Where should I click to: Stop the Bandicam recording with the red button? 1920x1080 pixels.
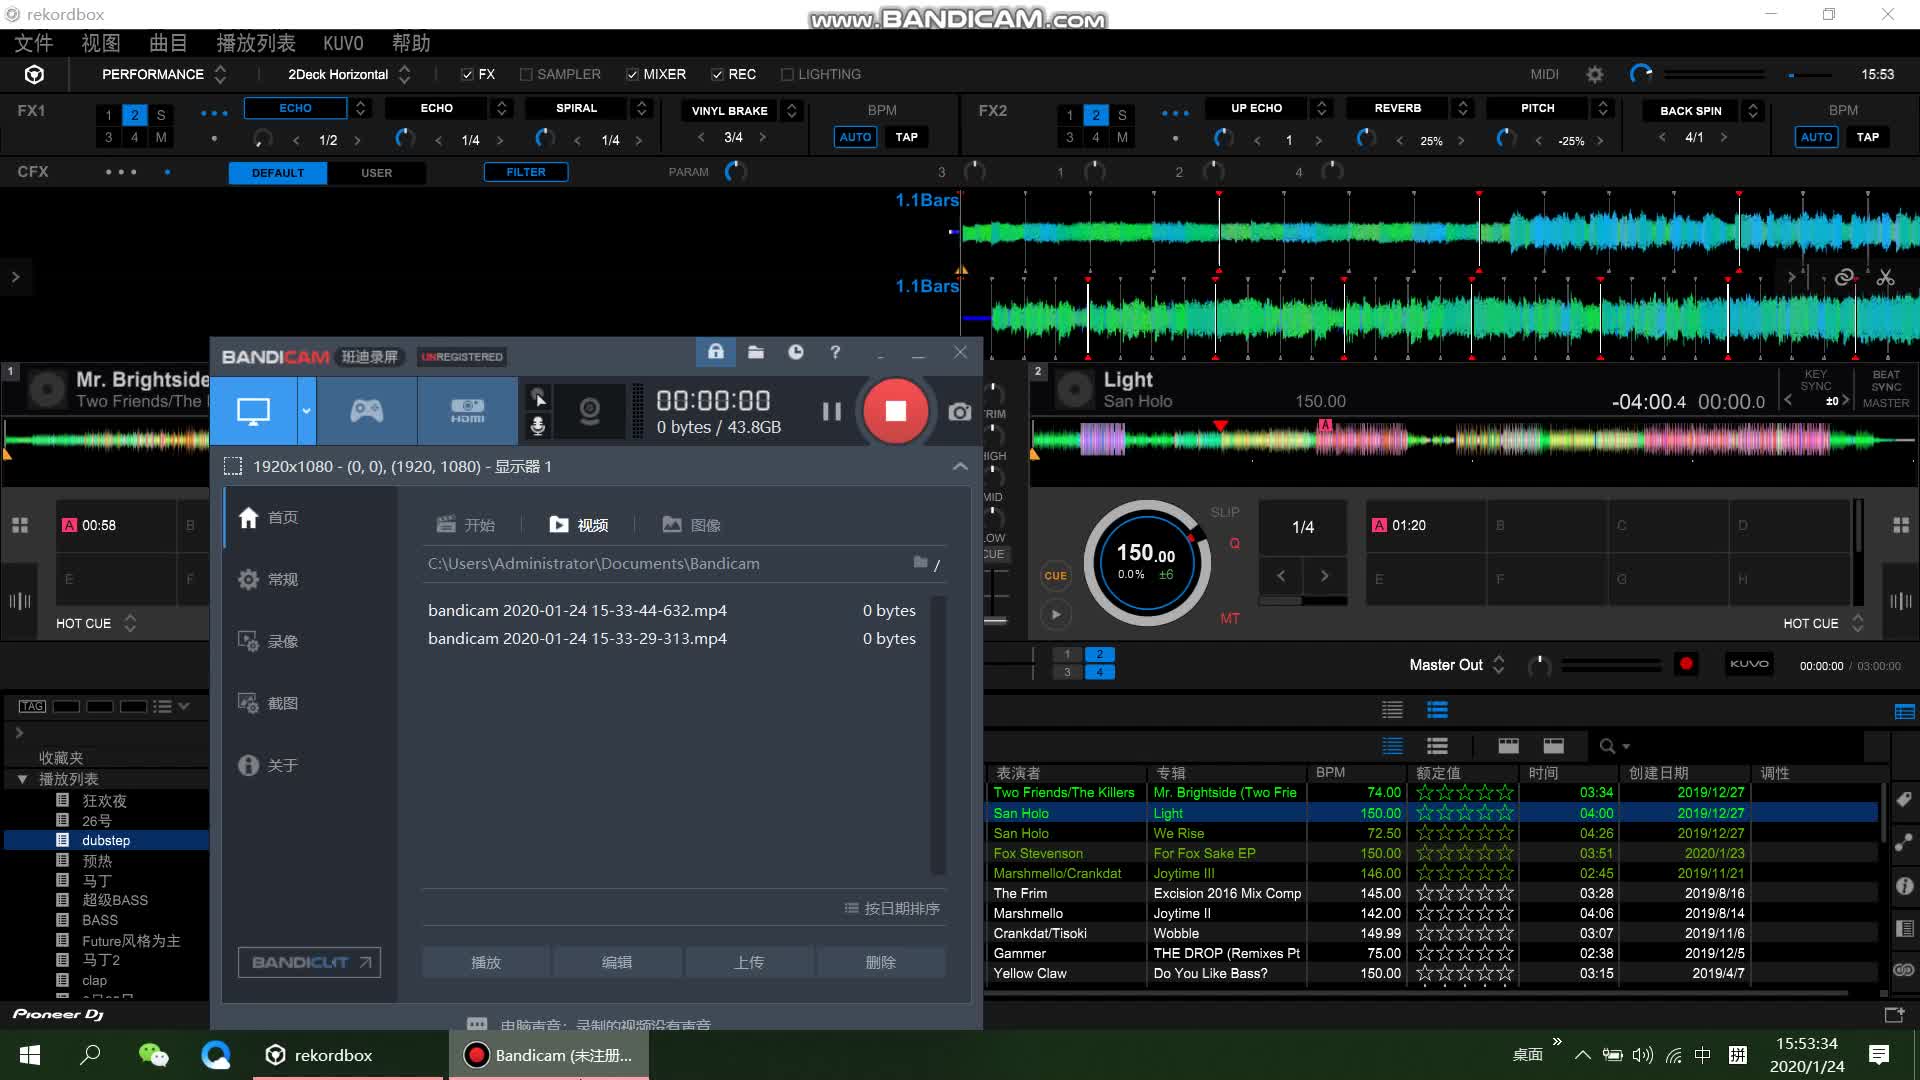pos(895,411)
